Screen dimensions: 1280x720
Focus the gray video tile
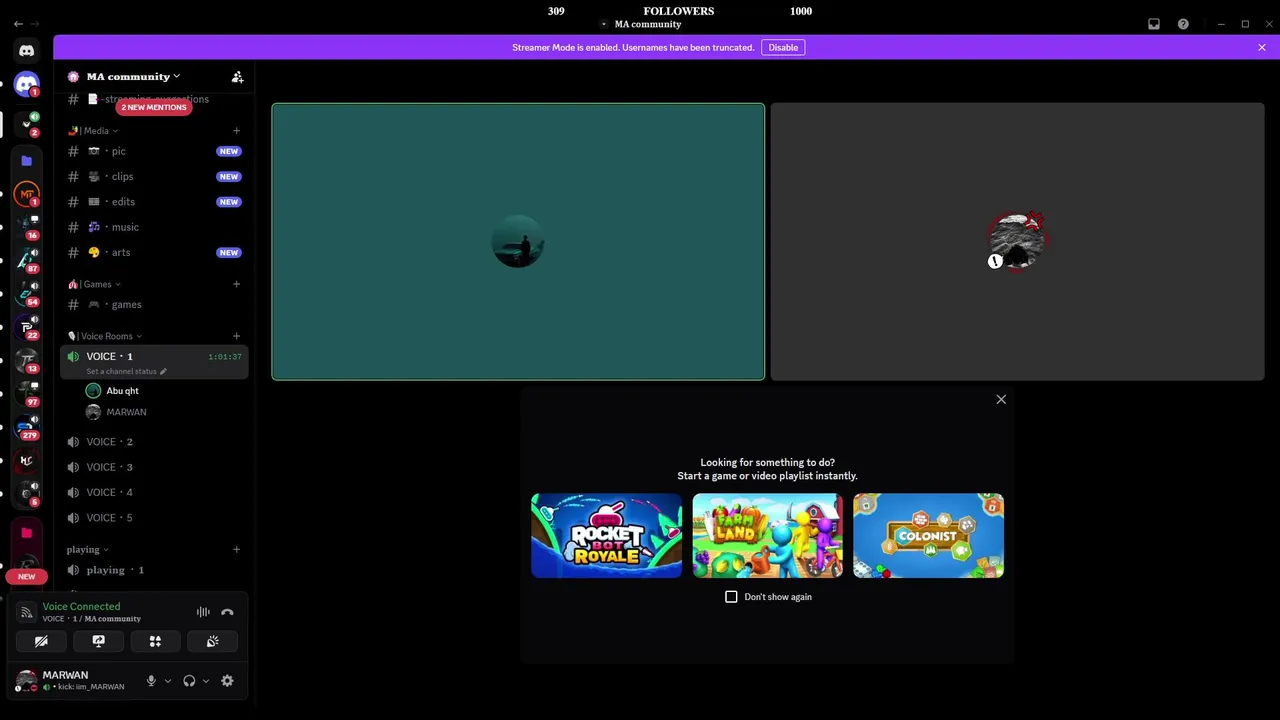[1017, 242]
